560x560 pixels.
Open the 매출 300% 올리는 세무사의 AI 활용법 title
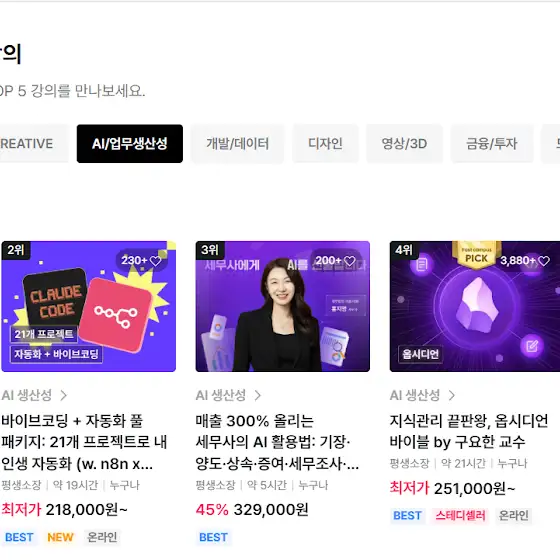pyautogui.click(x=277, y=442)
